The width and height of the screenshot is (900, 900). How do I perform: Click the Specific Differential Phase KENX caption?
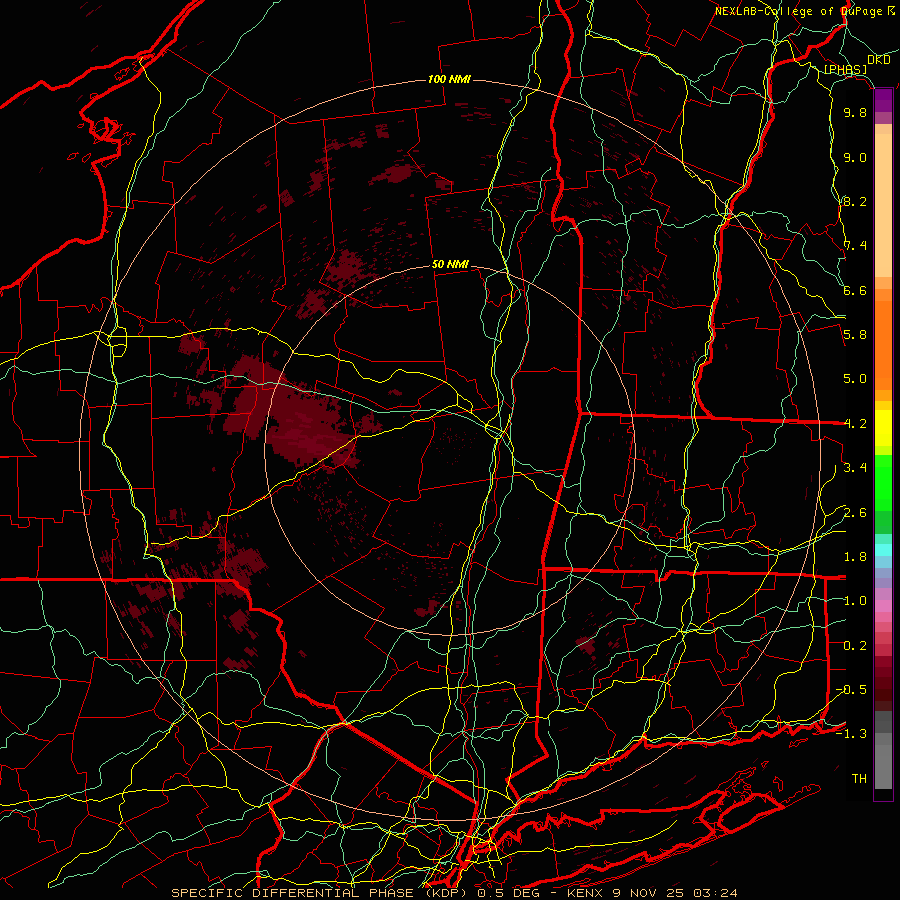coord(454,893)
